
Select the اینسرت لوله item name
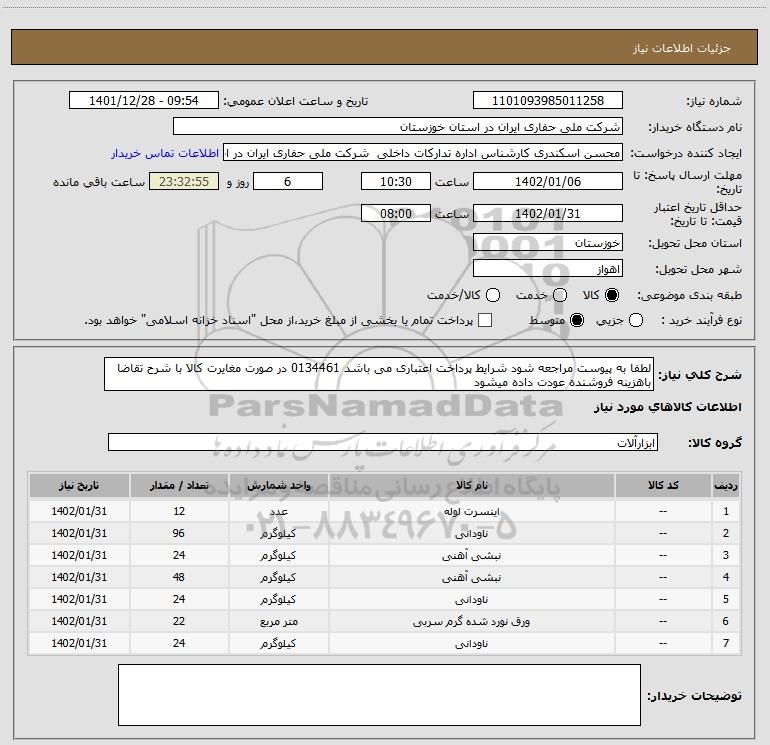[471, 512]
